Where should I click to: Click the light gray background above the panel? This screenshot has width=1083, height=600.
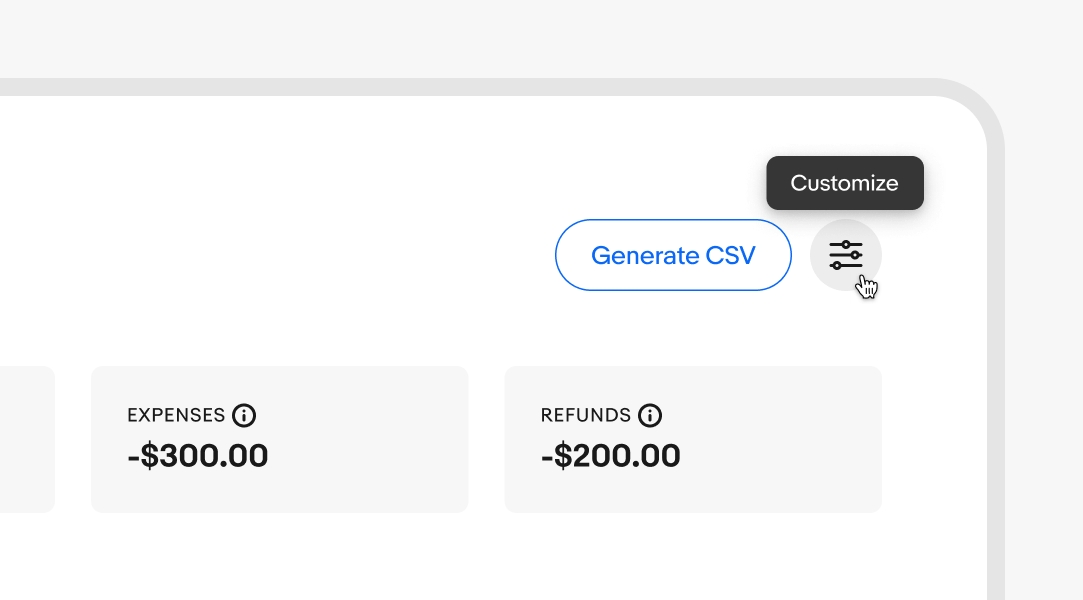(x=500, y=40)
